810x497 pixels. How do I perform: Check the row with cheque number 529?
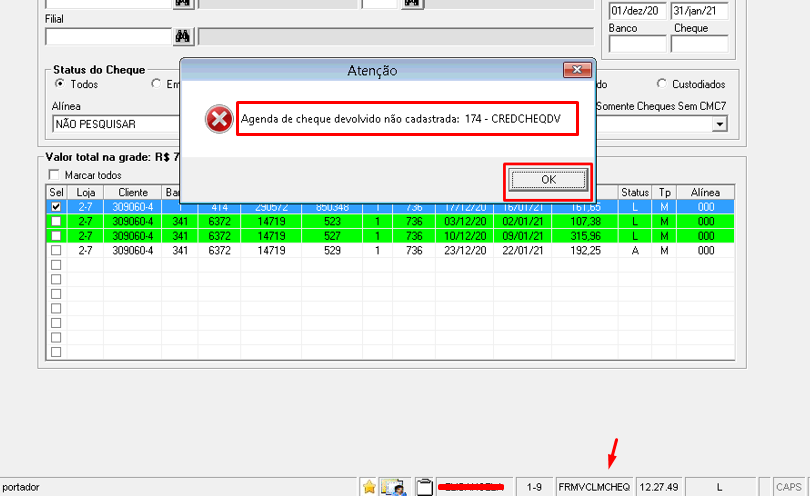click(x=56, y=250)
